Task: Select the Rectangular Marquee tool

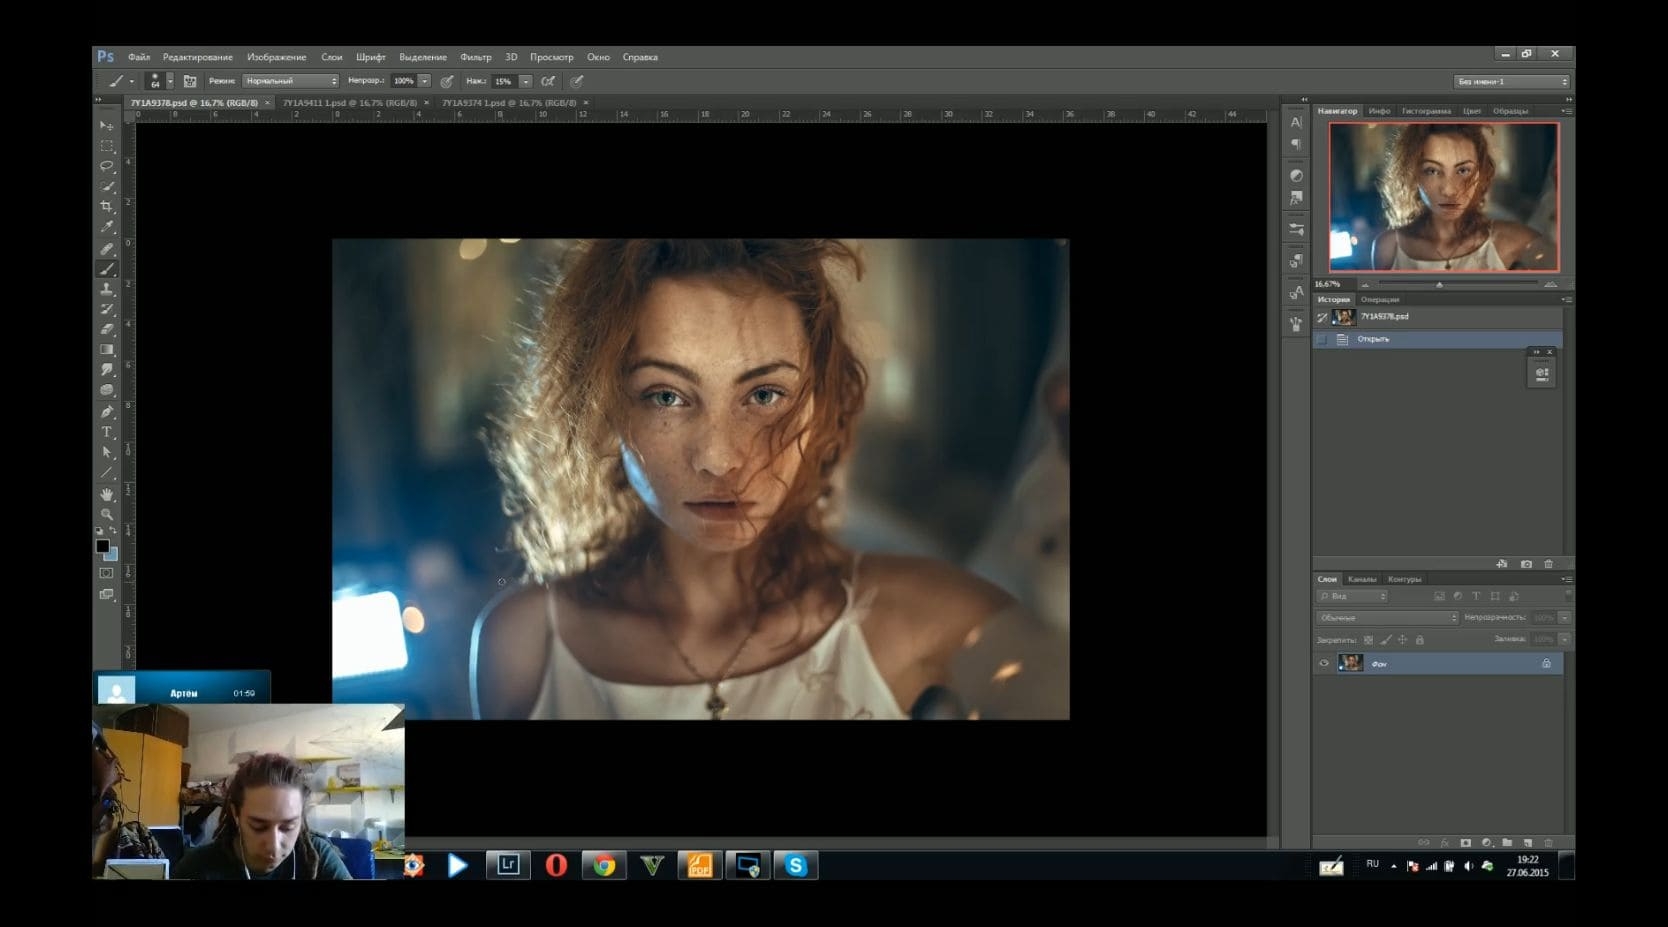Action: coord(106,146)
